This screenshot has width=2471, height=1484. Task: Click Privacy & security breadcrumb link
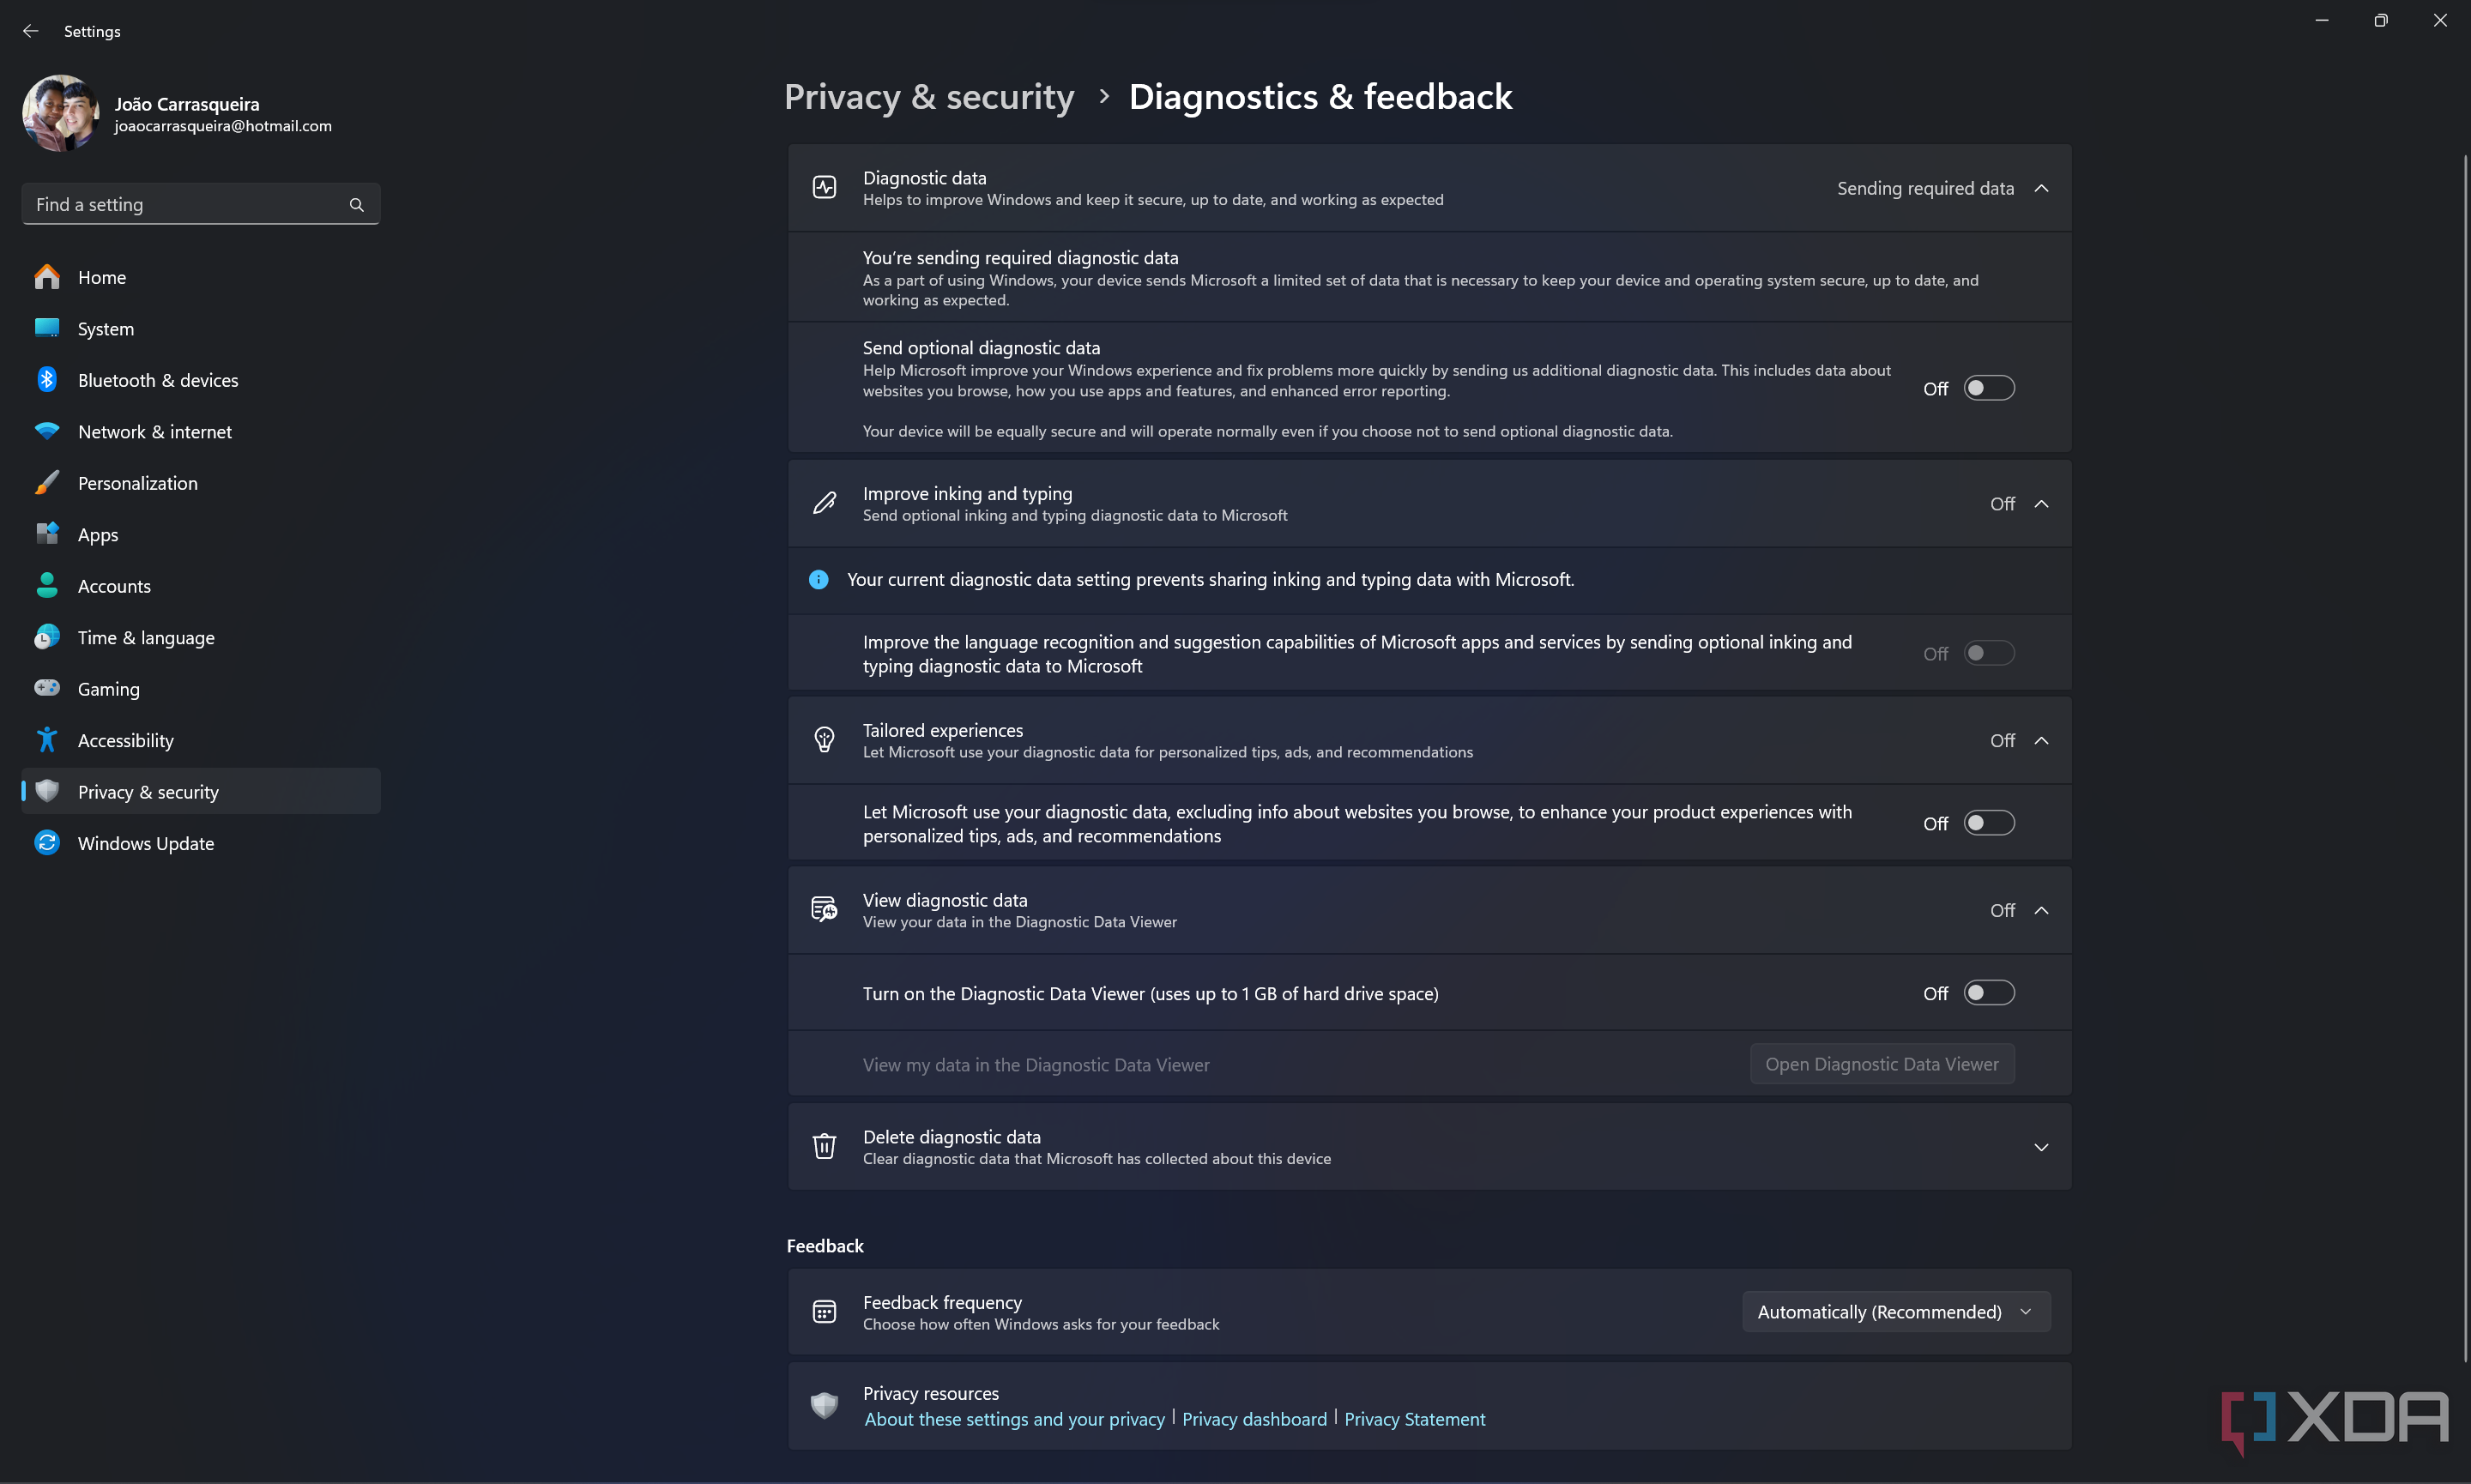pyautogui.click(x=929, y=97)
